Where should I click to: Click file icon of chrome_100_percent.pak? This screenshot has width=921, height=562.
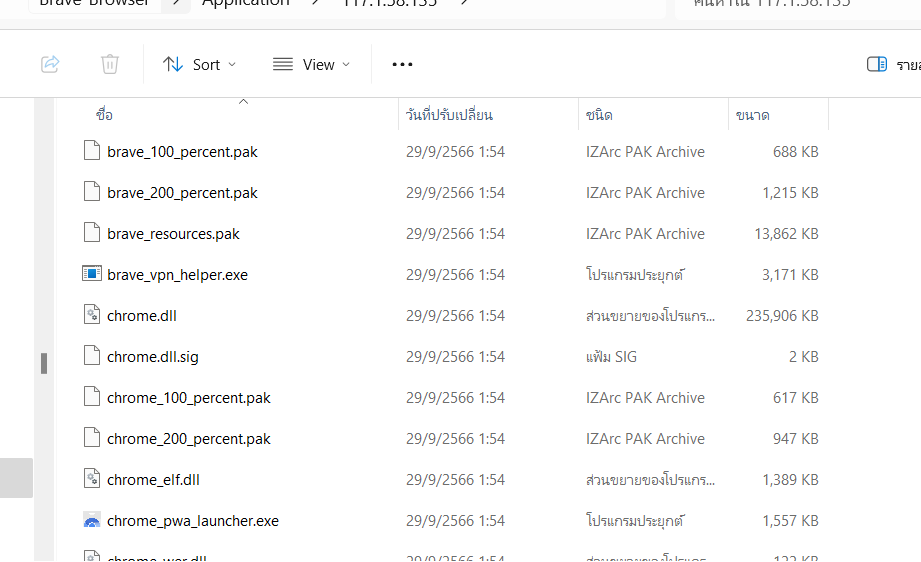pos(92,397)
